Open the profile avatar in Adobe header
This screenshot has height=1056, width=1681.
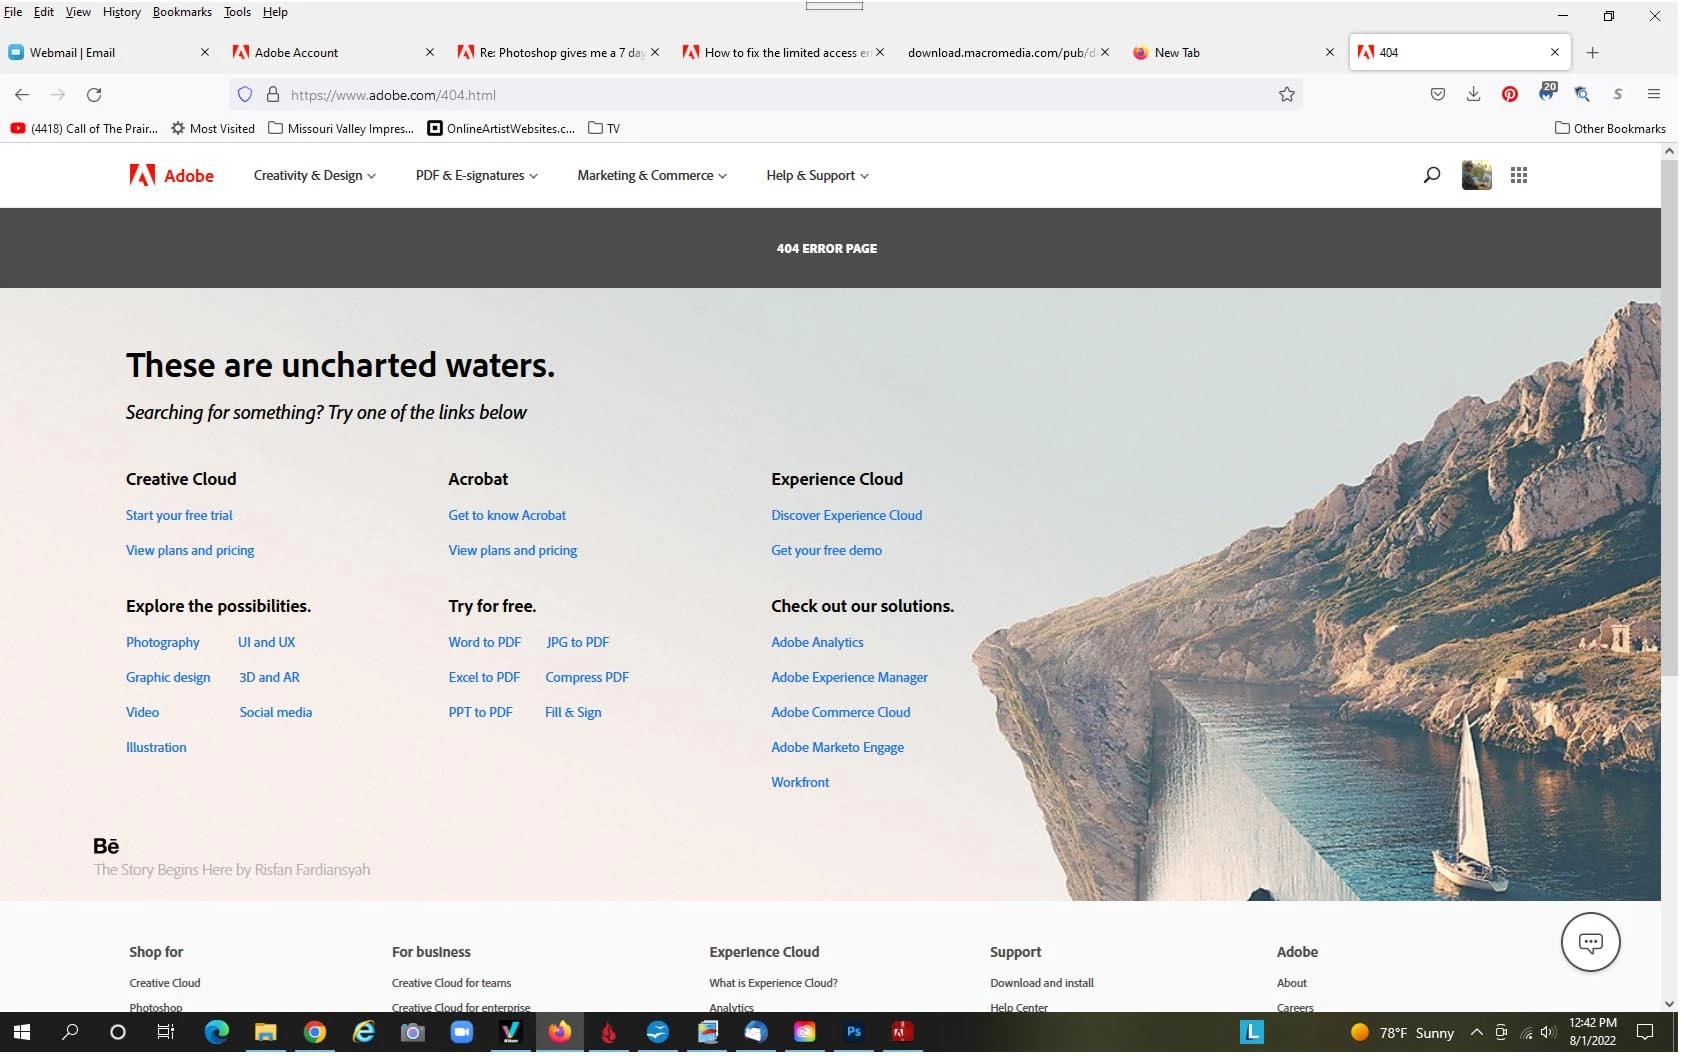click(1476, 175)
